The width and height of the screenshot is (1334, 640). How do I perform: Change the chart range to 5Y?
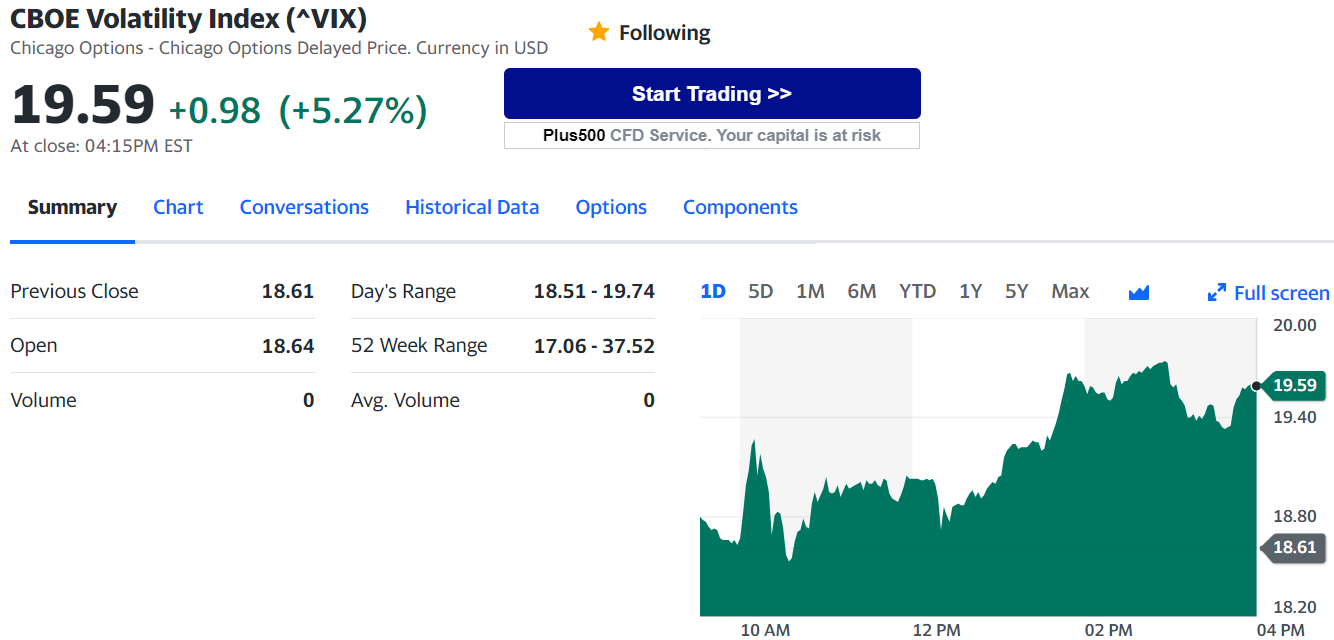(1016, 291)
